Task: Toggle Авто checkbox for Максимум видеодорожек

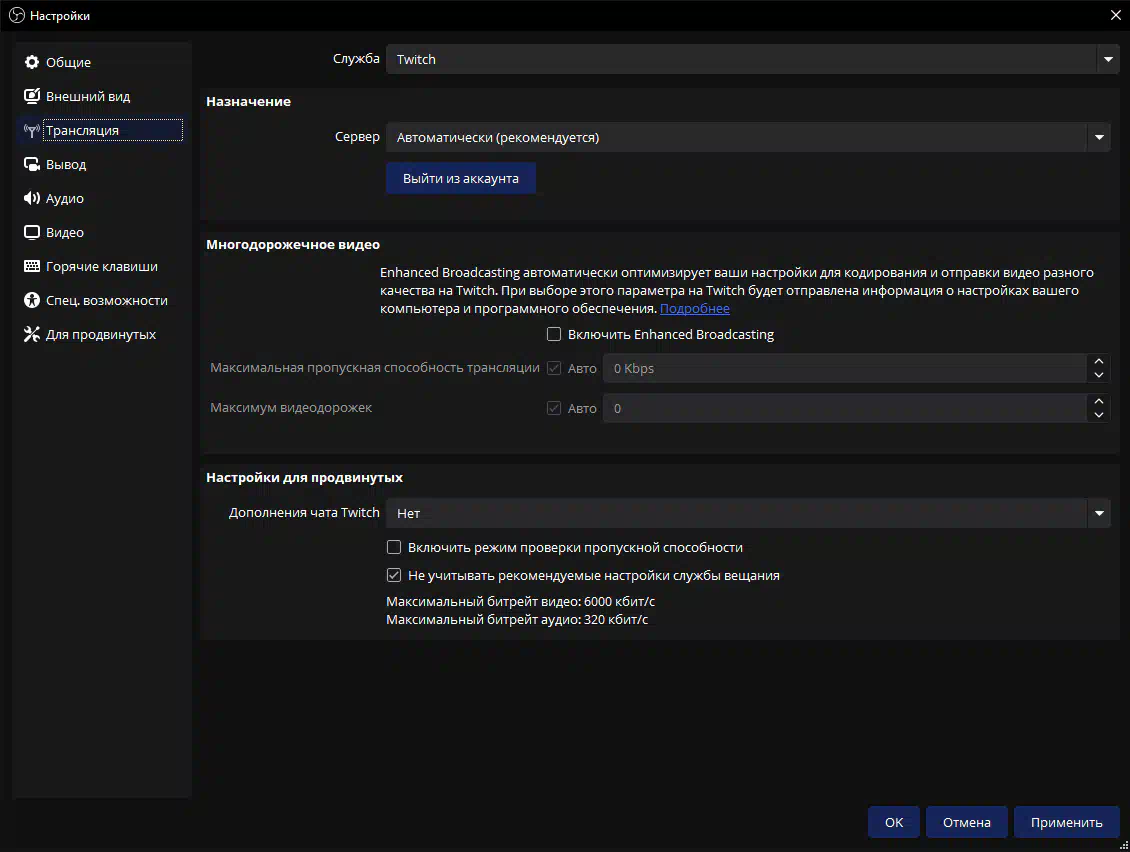Action: 553,408
